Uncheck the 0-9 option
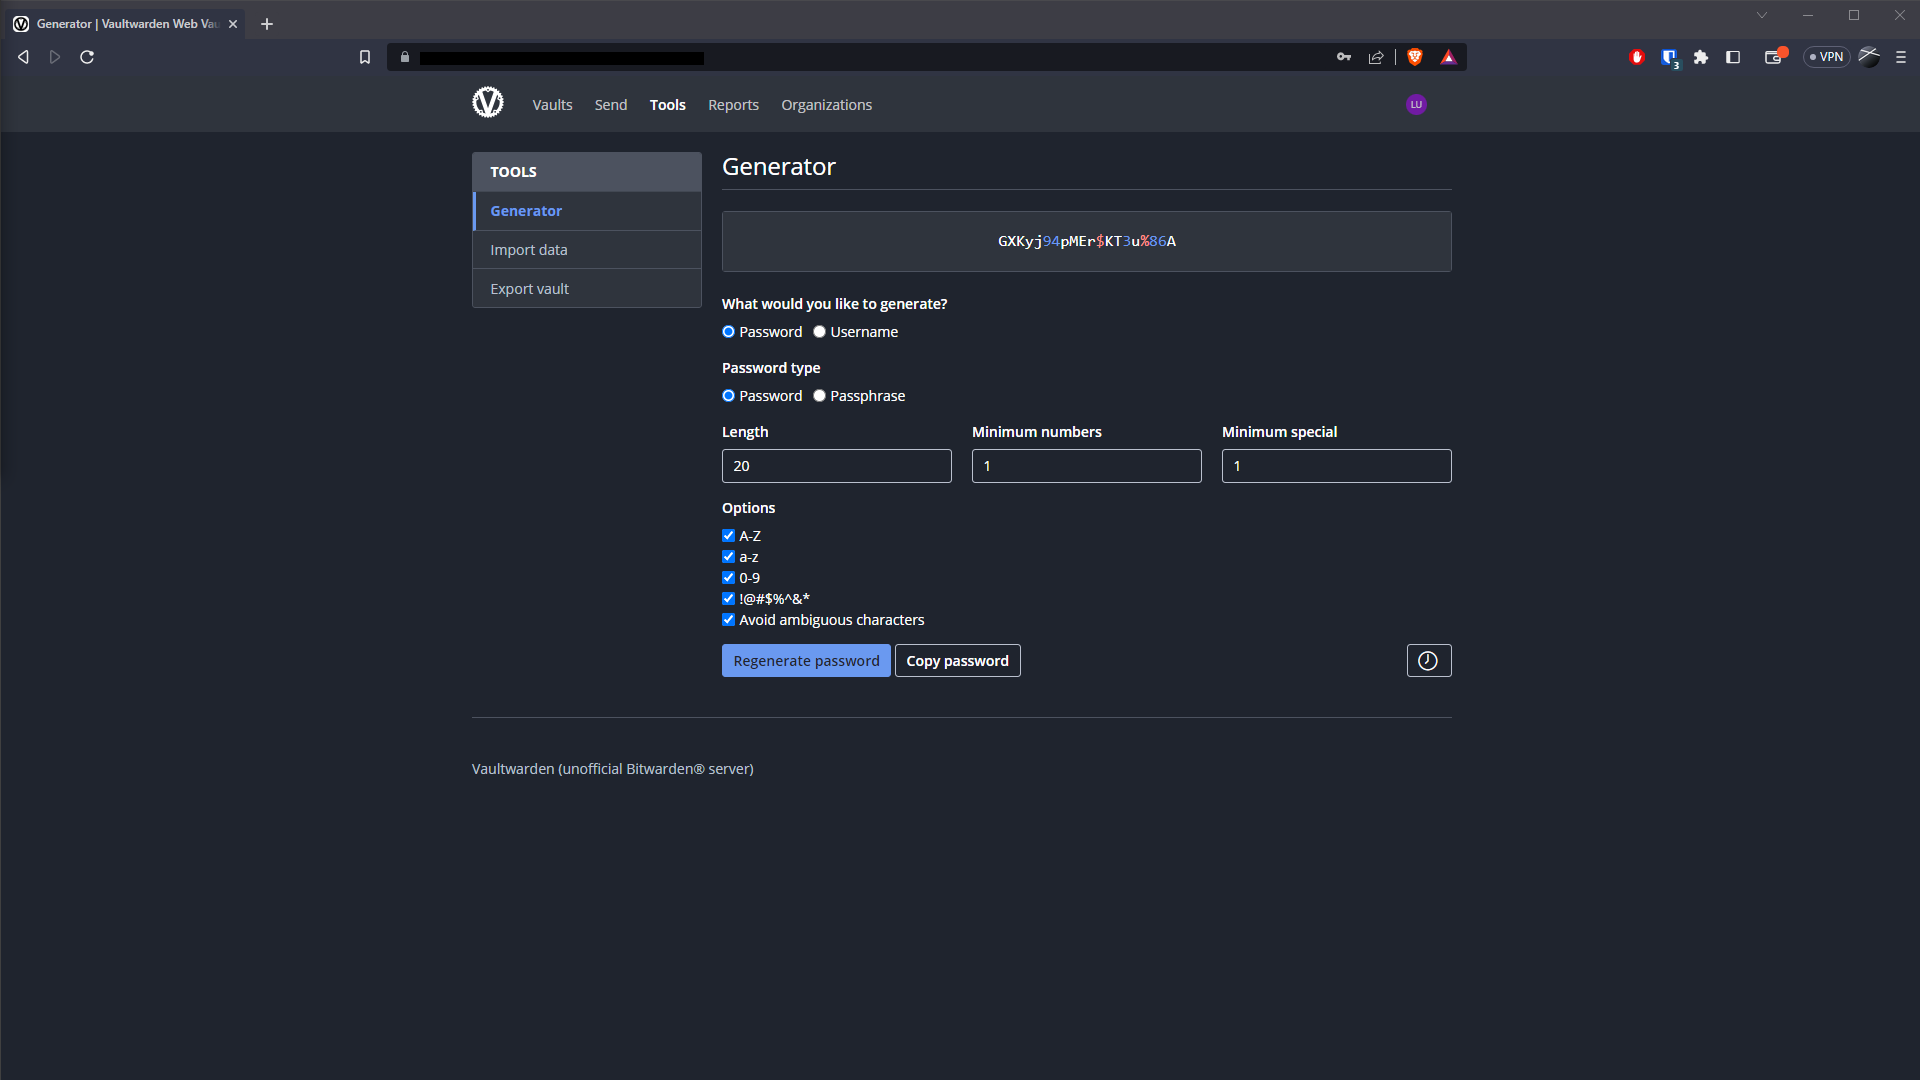This screenshot has height=1080, width=1920. (x=728, y=577)
